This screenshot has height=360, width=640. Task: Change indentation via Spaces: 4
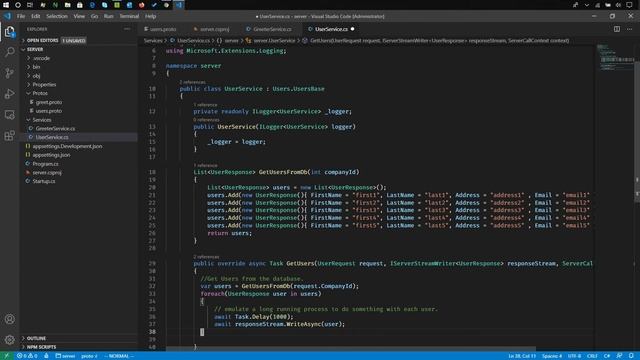point(552,356)
